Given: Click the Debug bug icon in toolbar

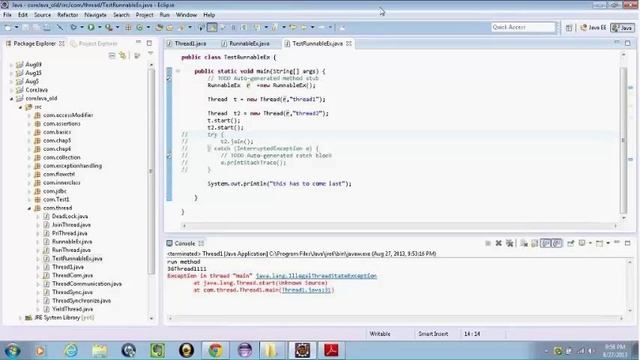Looking at the screenshot, I should (73, 27).
